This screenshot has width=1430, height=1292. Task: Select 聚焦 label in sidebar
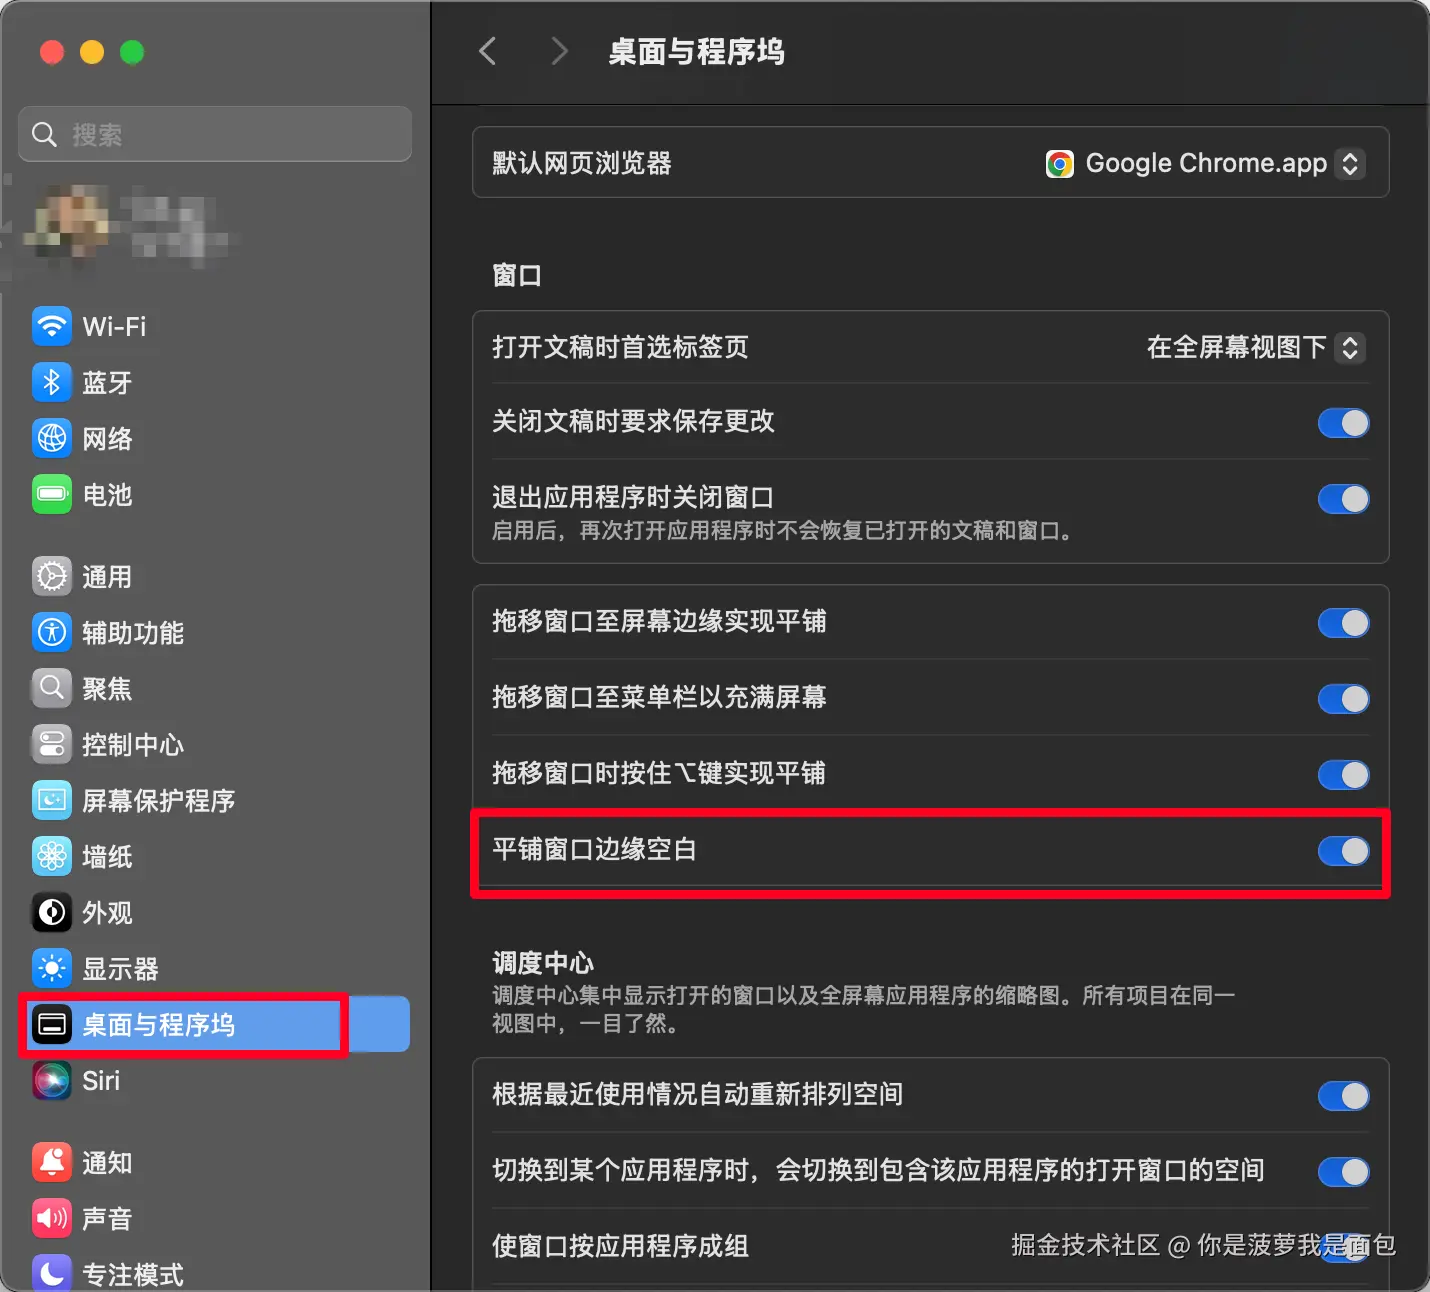click(107, 688)
